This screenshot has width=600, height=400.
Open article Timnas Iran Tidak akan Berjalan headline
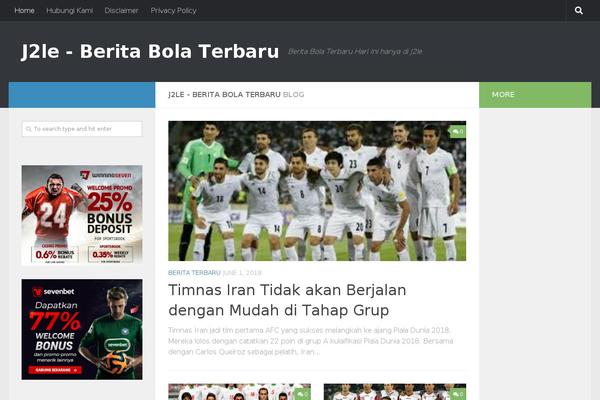(287, 300)
